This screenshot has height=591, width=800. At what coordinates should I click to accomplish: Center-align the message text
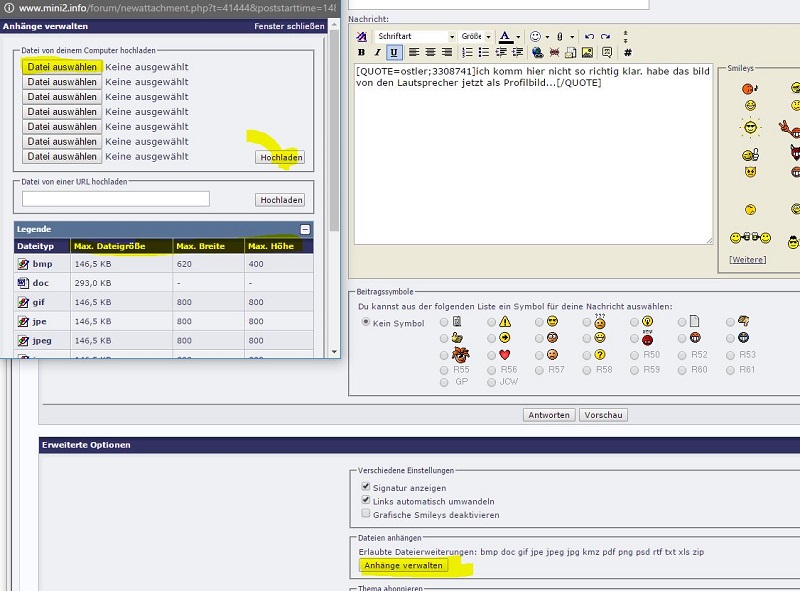point(431,52)
